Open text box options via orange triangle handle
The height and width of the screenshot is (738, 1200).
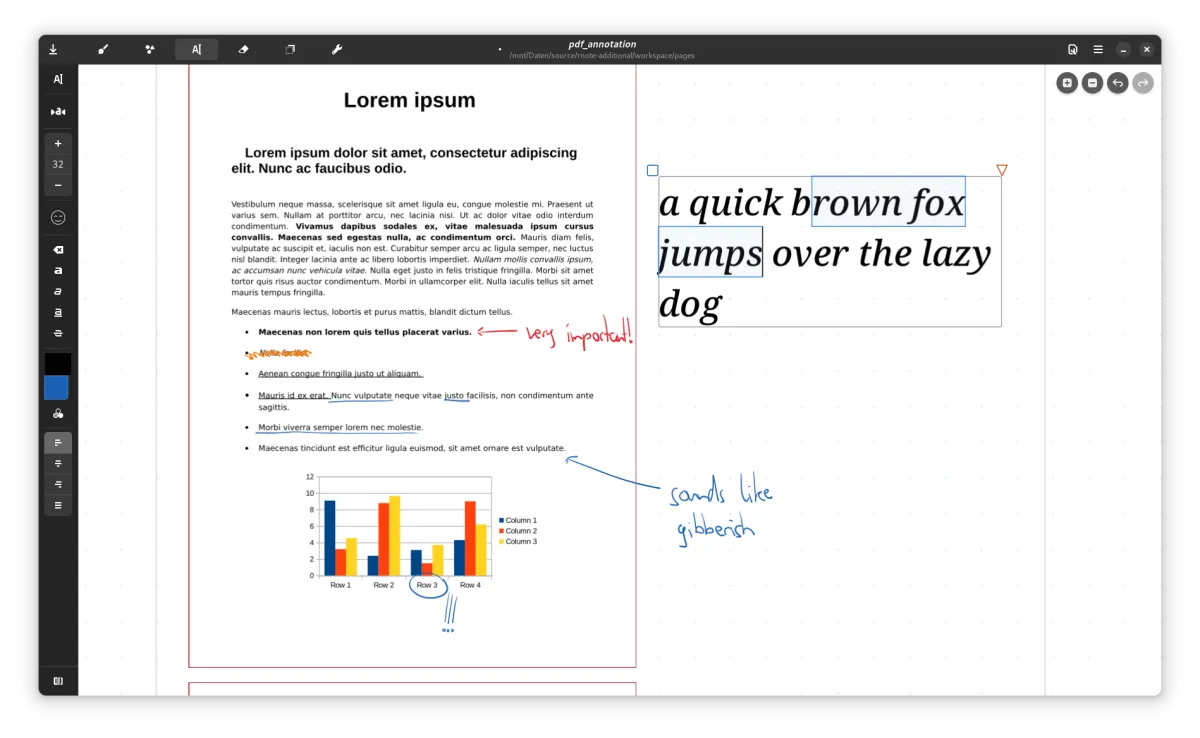pos(1001,170)
